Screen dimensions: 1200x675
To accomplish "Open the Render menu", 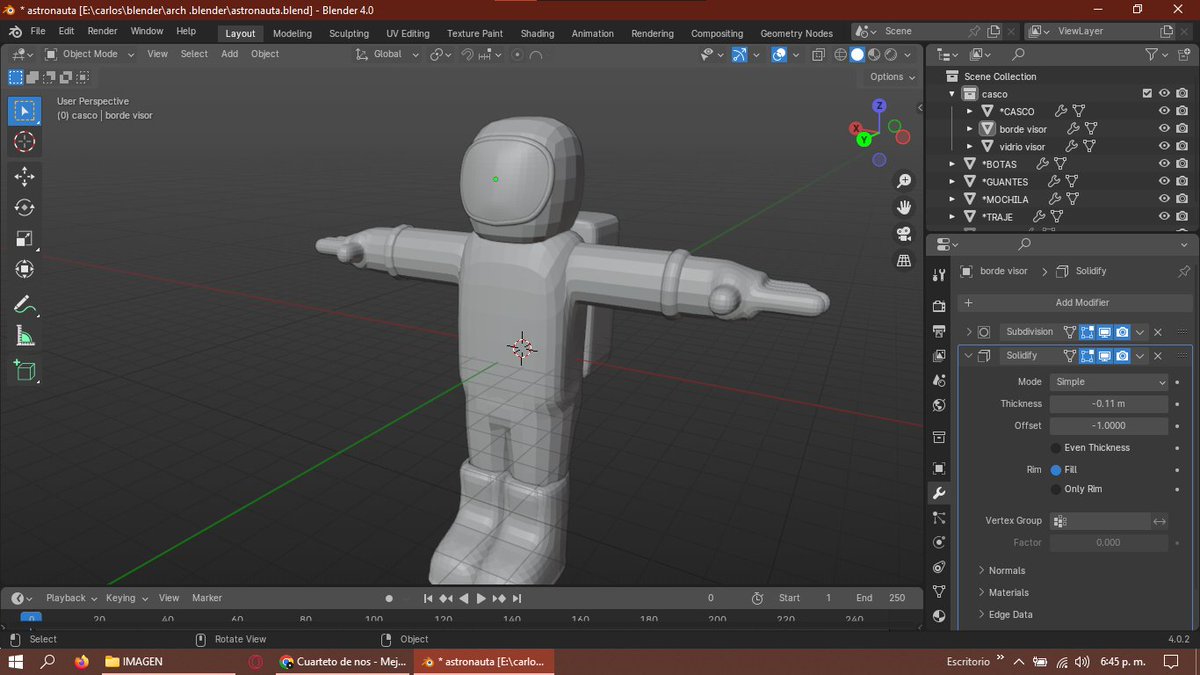I will coord(102,32).
